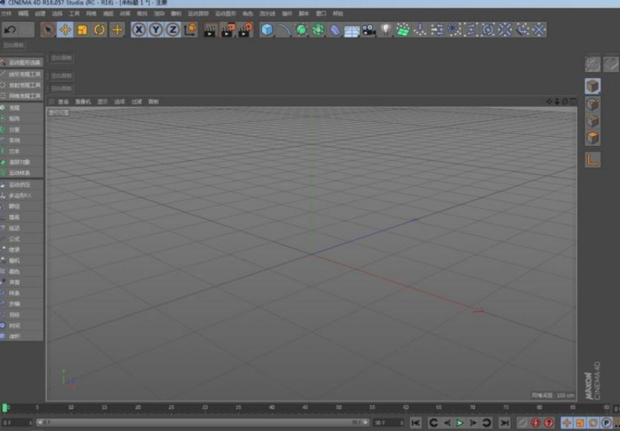Open the 帮助 (Help) menu

338,13
